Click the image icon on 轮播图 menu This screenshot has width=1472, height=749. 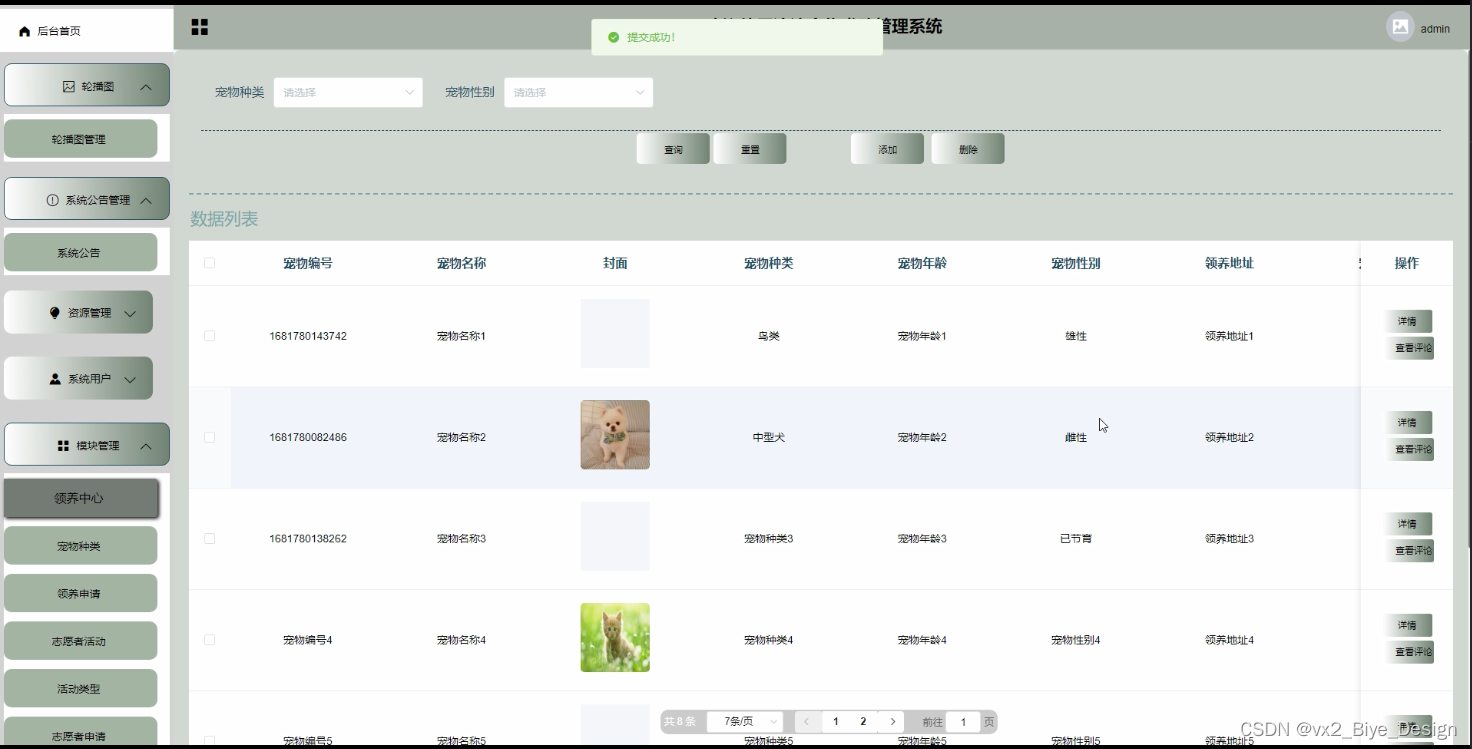coord(69,87)
